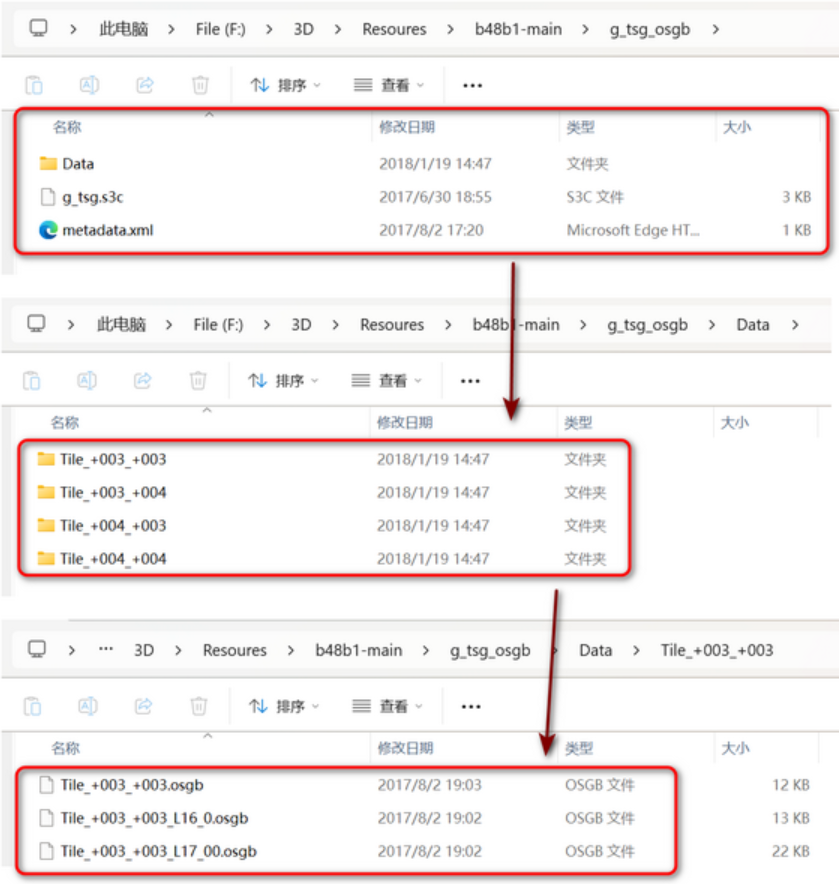This screenshot has width=839, height=884.
Task: Click Tile_+003_+003 segment in the bottom breadcrumb
Action: point(717,650)
